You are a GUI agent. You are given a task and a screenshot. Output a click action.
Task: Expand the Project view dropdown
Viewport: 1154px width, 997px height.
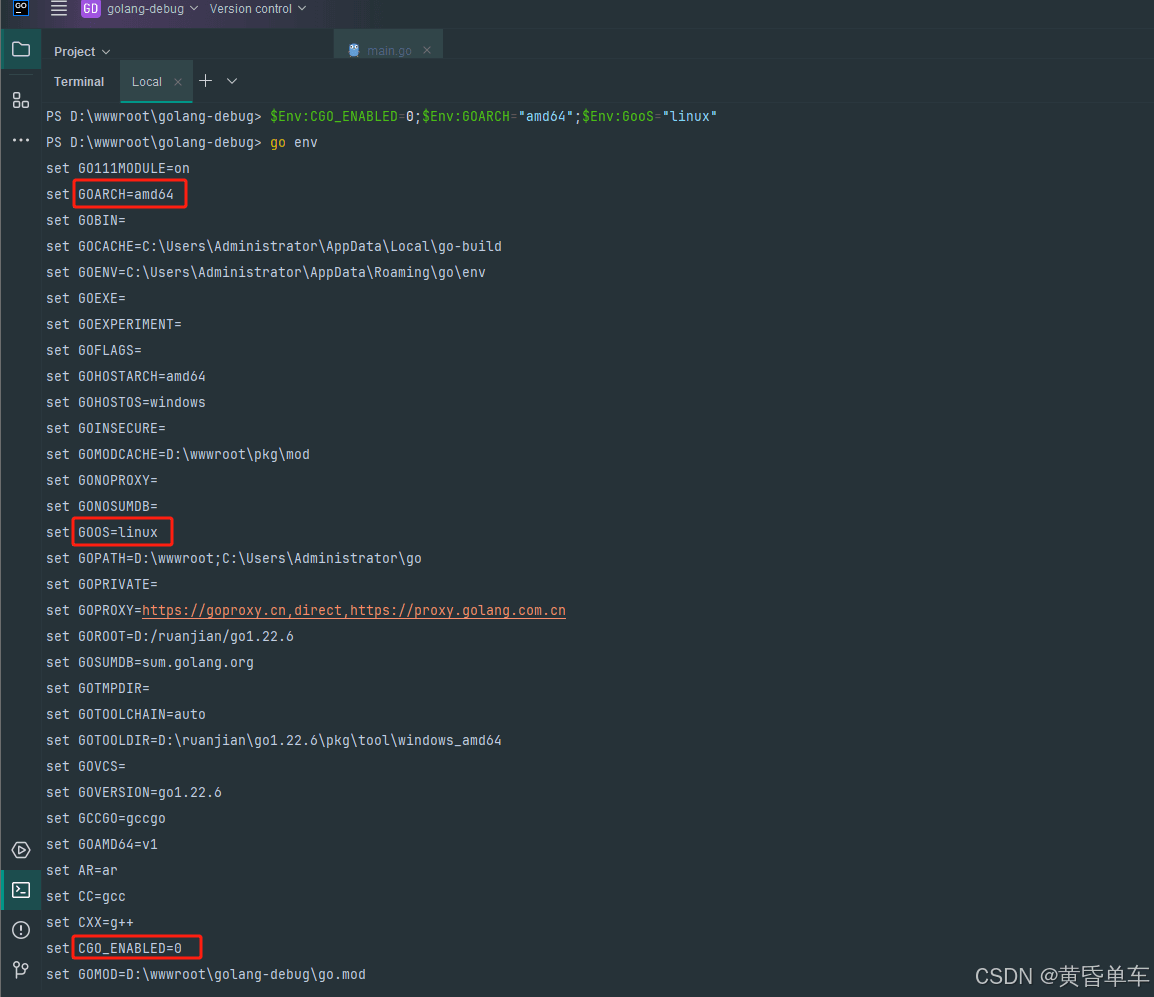(x=82, y=52)
